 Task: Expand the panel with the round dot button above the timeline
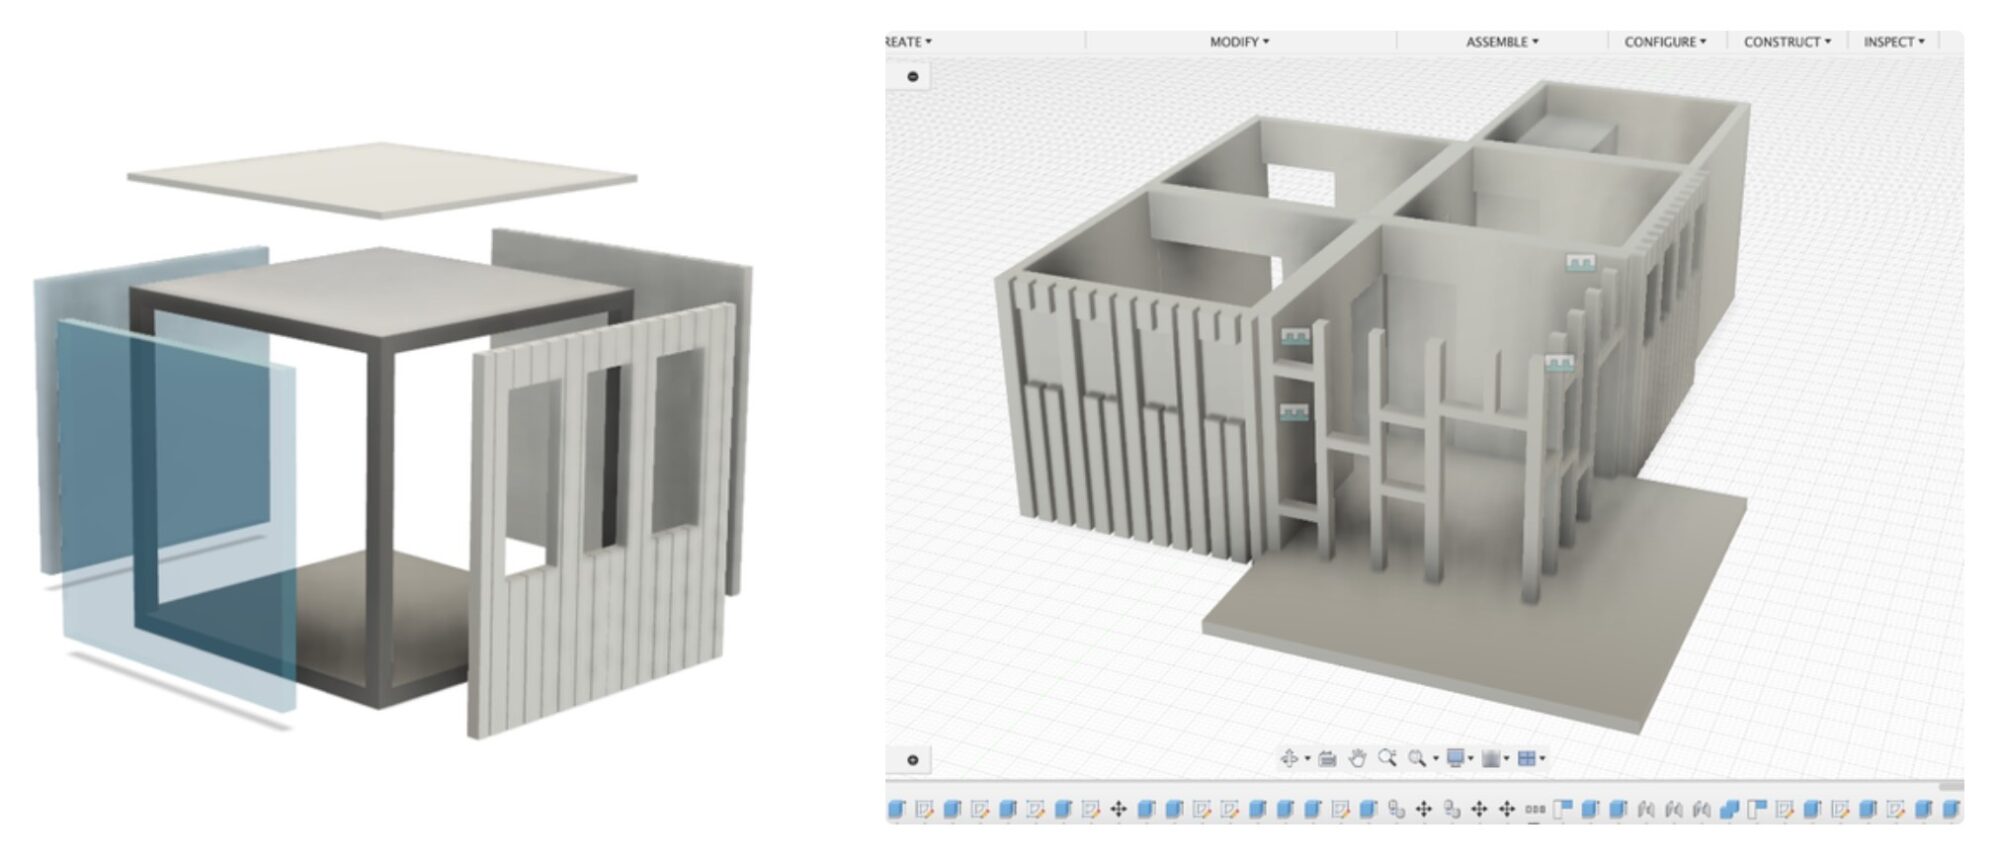(x=913, y=760)
